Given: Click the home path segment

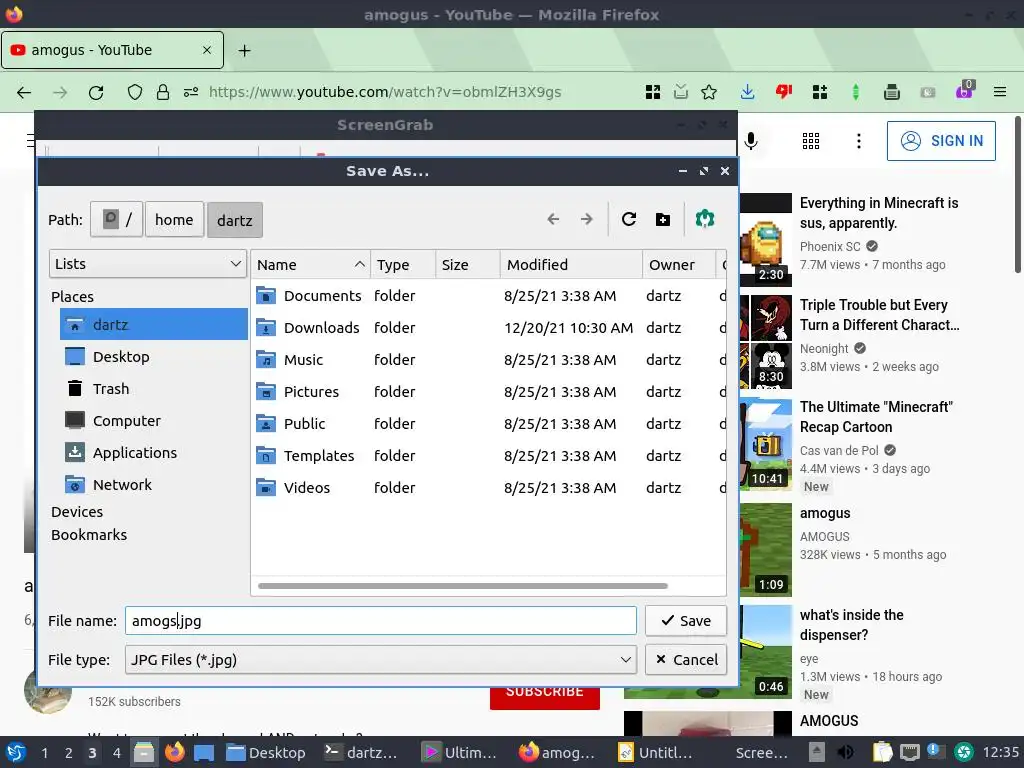Looking at the screenshot, I should click(174, 219).
